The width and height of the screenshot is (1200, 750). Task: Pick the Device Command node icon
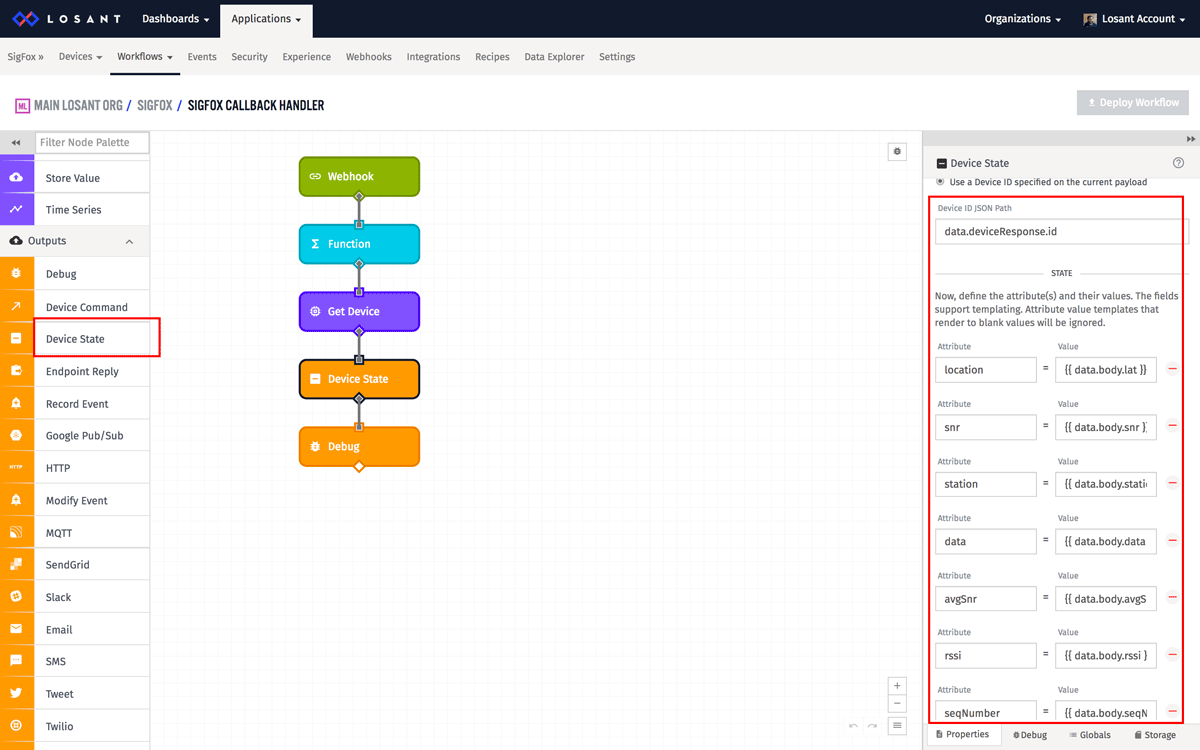tap(16, 307)
